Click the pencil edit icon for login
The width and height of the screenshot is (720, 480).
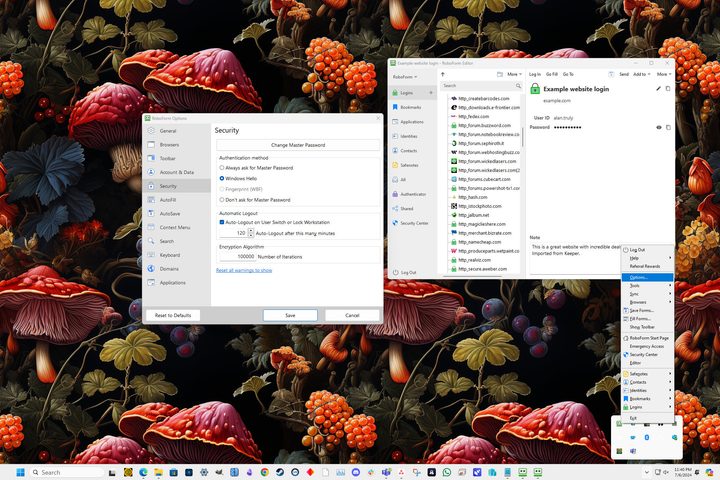(x=658, y=89)
